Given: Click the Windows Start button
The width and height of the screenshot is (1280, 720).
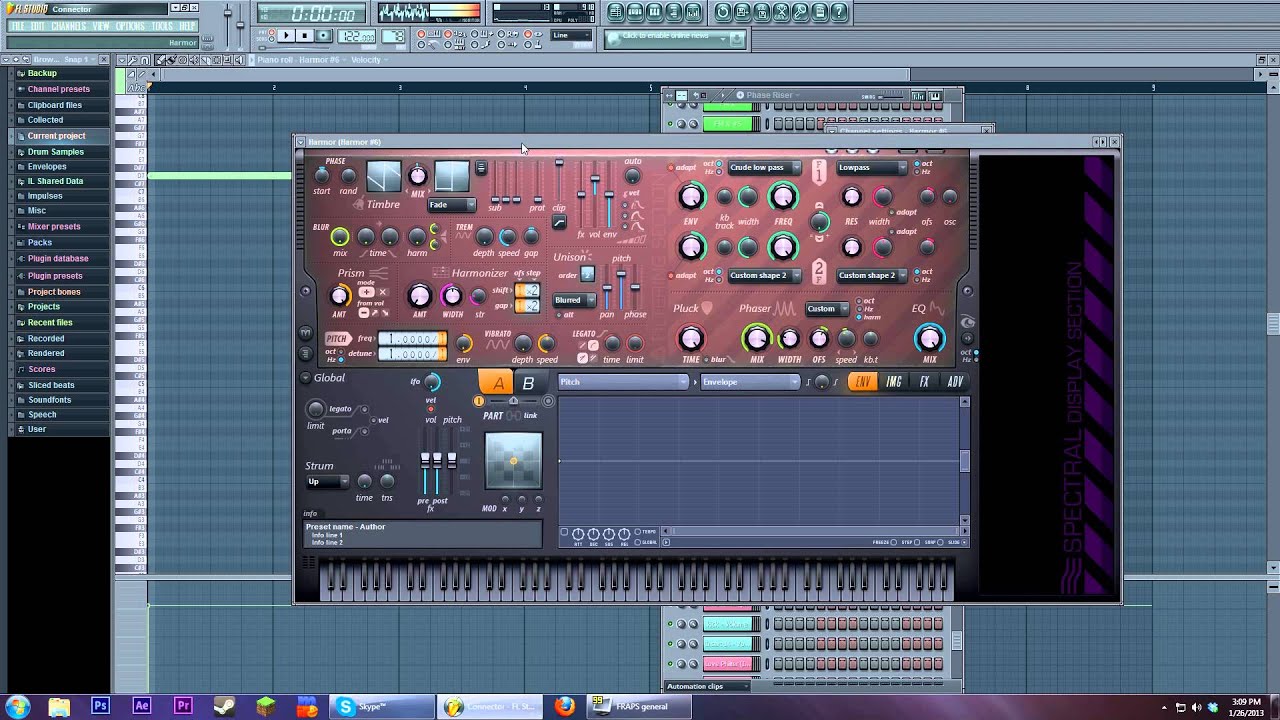Looking at the screenshot, I should (x=17, y=706).
